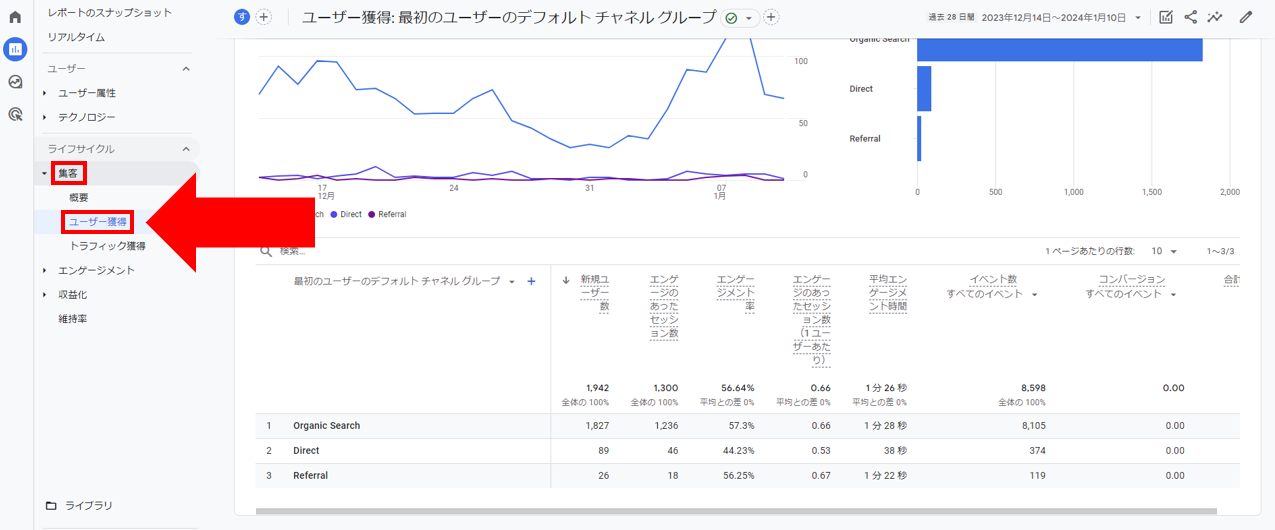This screenshot has height=530, width=1275.
Task: Sort by コンバージョン column header
Action: (1131, 280)
